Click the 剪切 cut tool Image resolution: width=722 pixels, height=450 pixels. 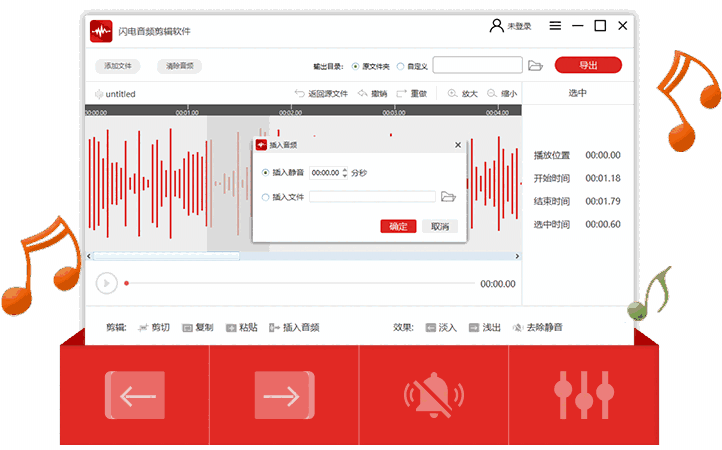pos(154,327)
